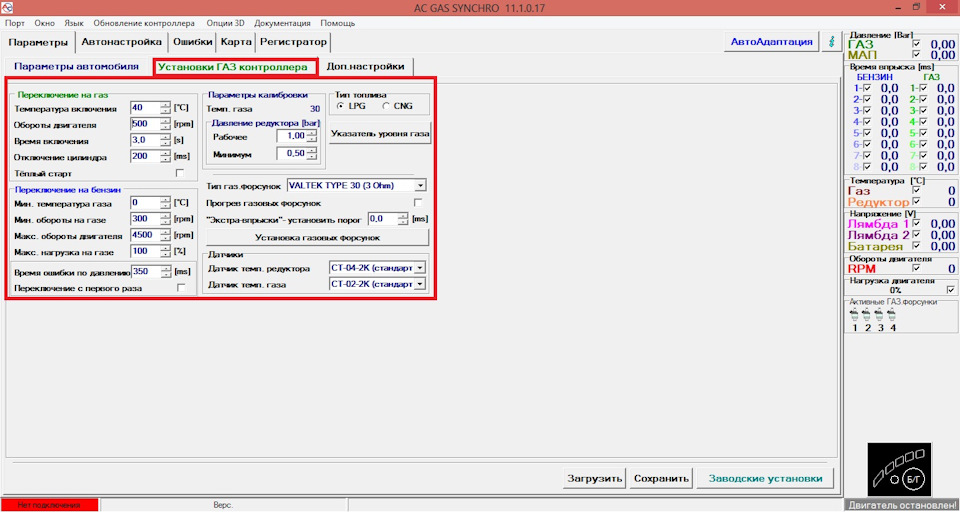Viewport: 960px width, 512px height.
Task: Toggle the ГАЗ pressure display checkbox
Action: (x=917, y=44)
